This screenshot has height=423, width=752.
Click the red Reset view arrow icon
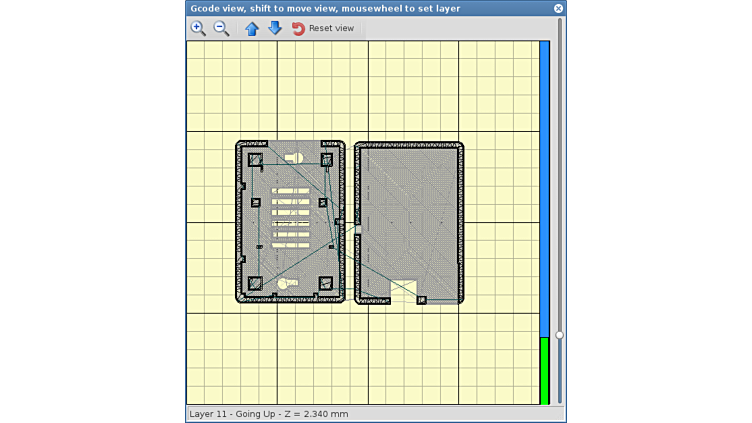coord(298,28)
